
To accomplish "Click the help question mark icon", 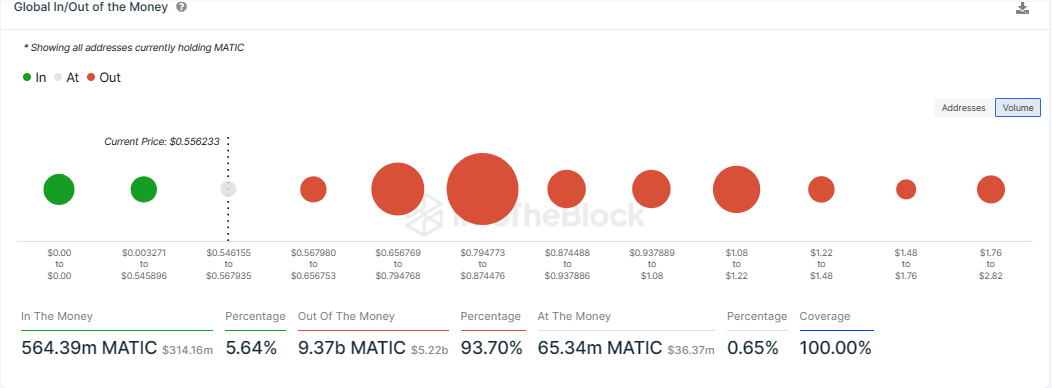I will point(181,7).
